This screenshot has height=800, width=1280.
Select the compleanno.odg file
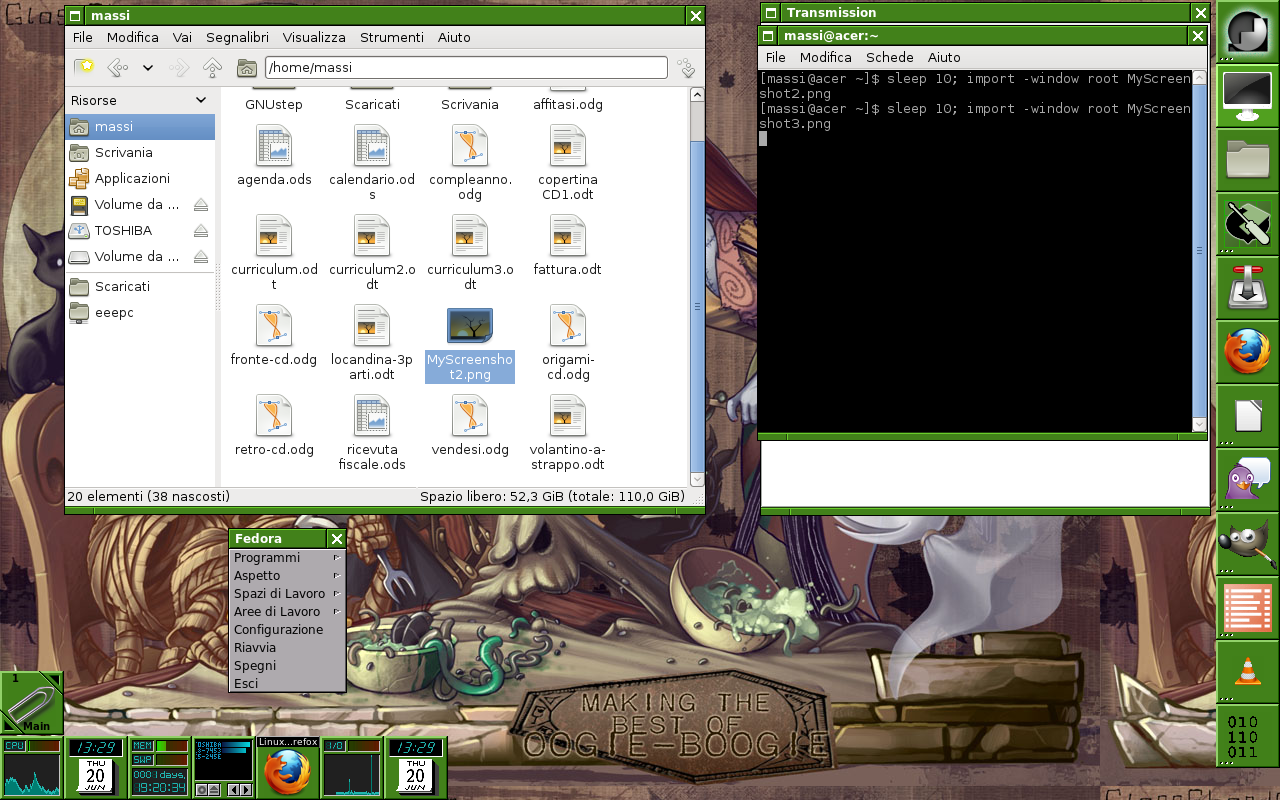[470, 163]
